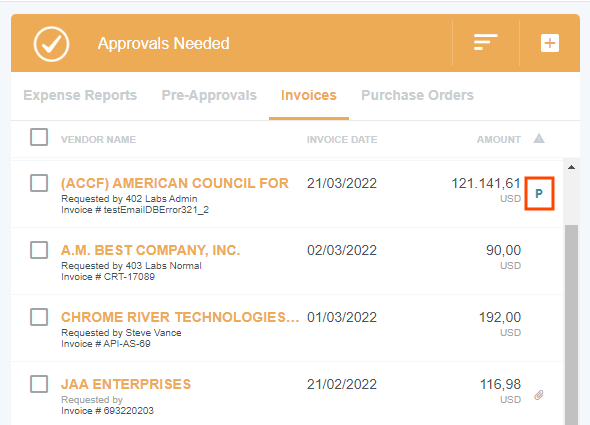Click the warning triangle column header icon

point(539,139)
